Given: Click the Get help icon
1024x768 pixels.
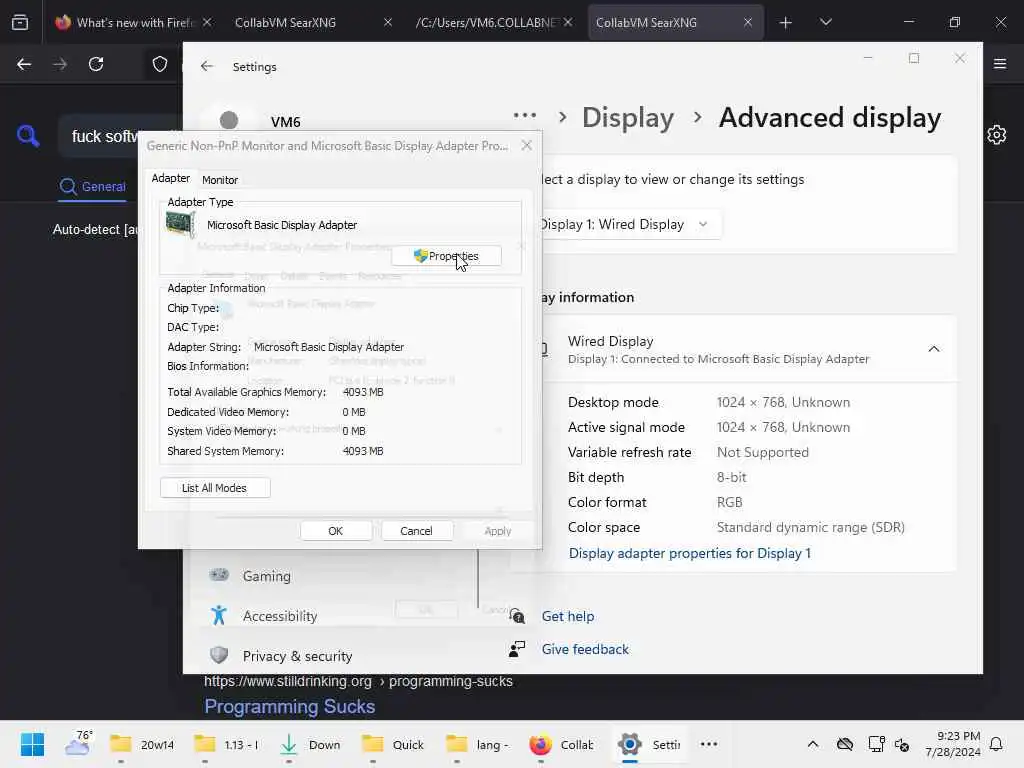Looking at the screenshot, I should (517, 616).
